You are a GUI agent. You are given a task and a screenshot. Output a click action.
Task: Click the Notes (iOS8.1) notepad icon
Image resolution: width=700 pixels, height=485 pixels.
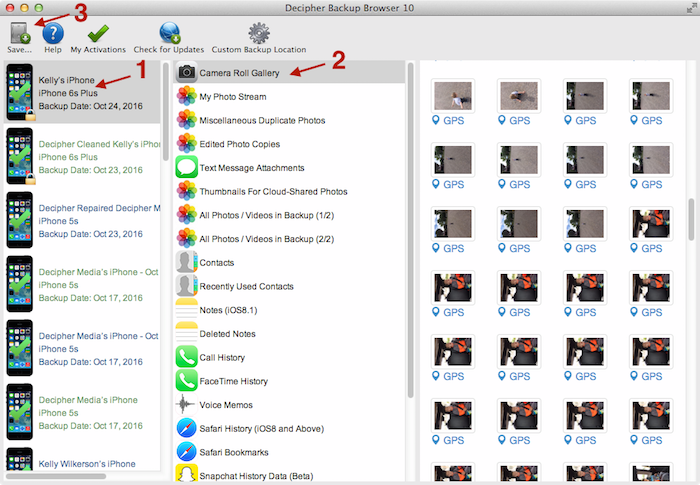tap(187, 309)
